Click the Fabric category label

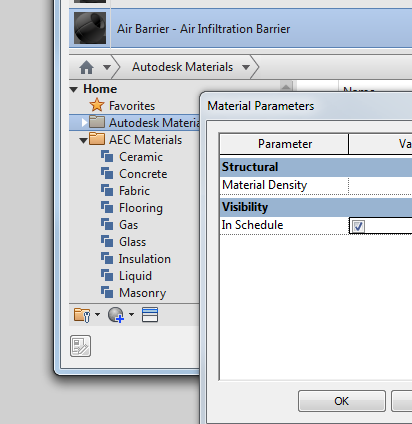click(135, 191)
